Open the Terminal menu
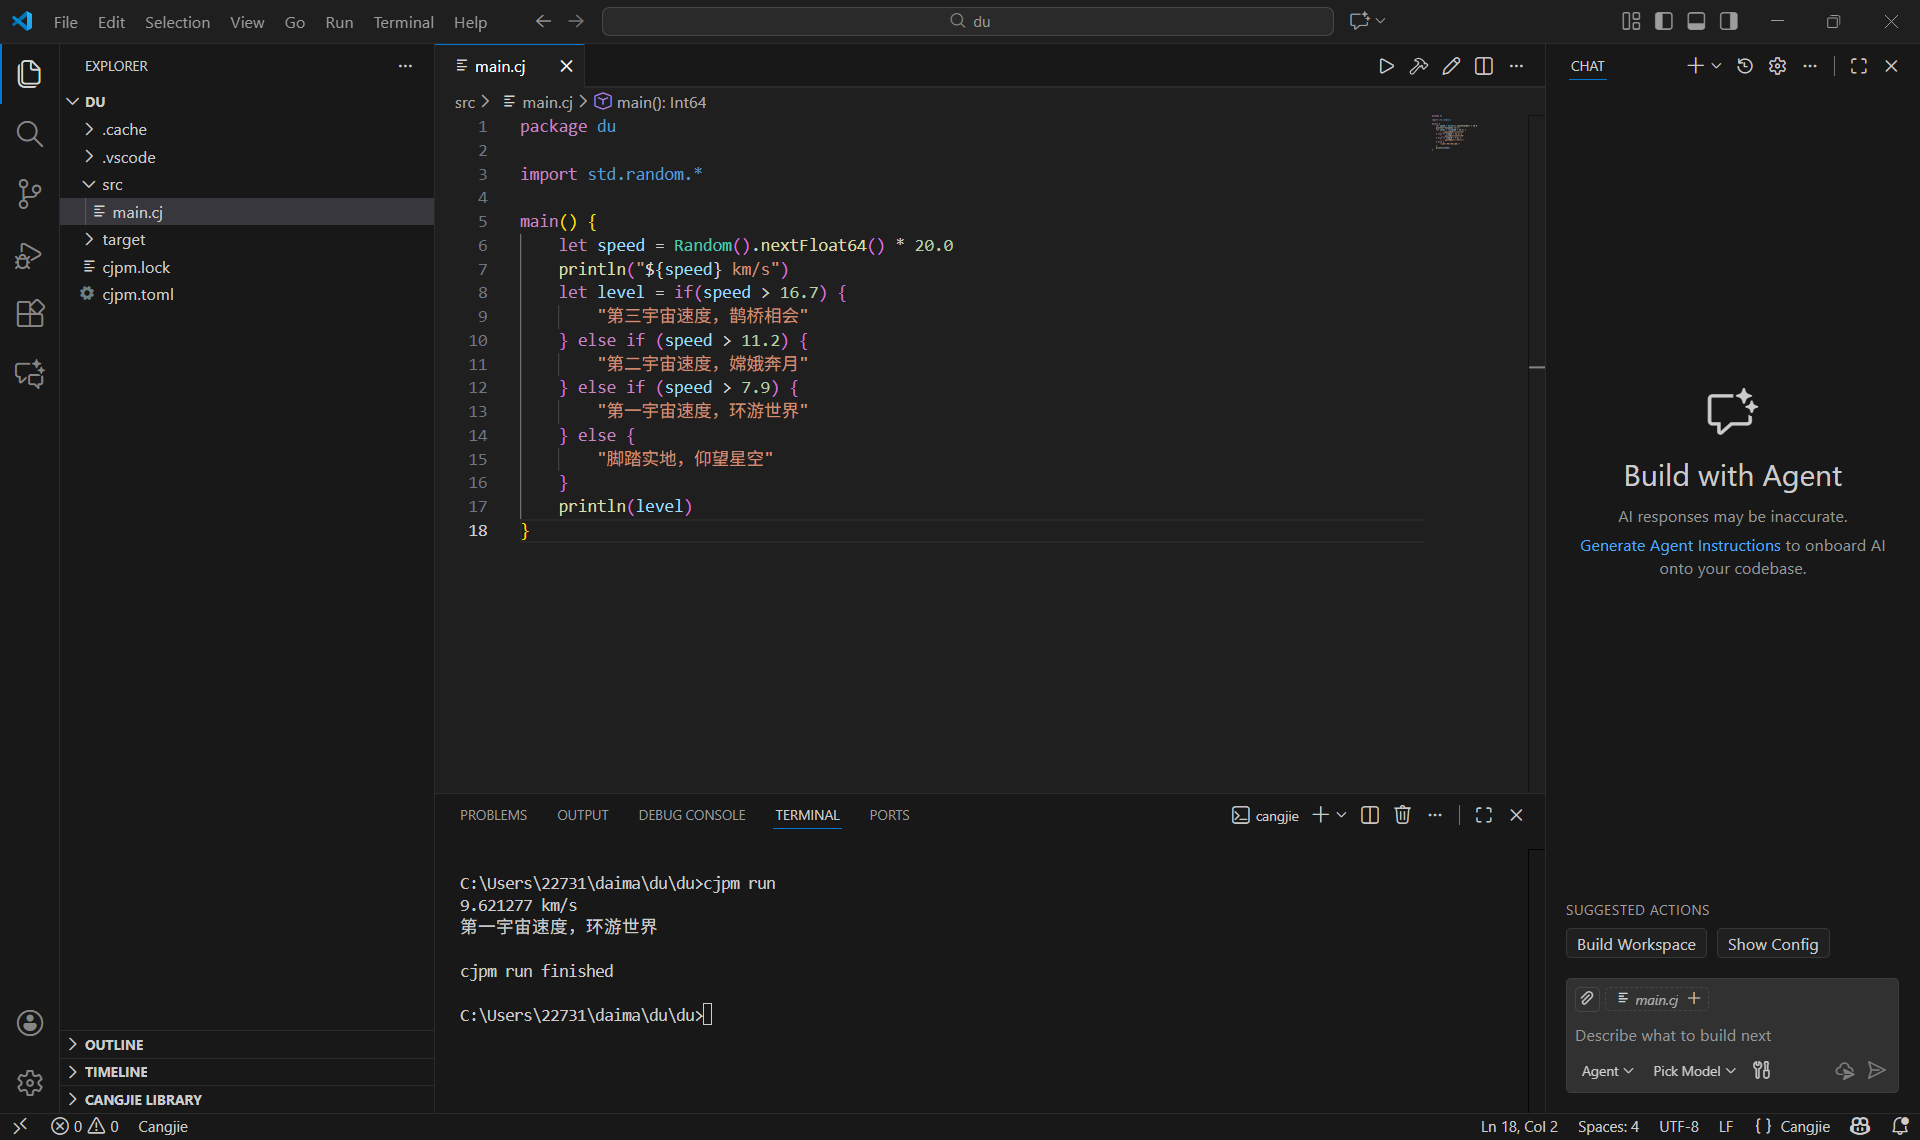This screenshot has width=1920, height=1140. pos(403,22)
